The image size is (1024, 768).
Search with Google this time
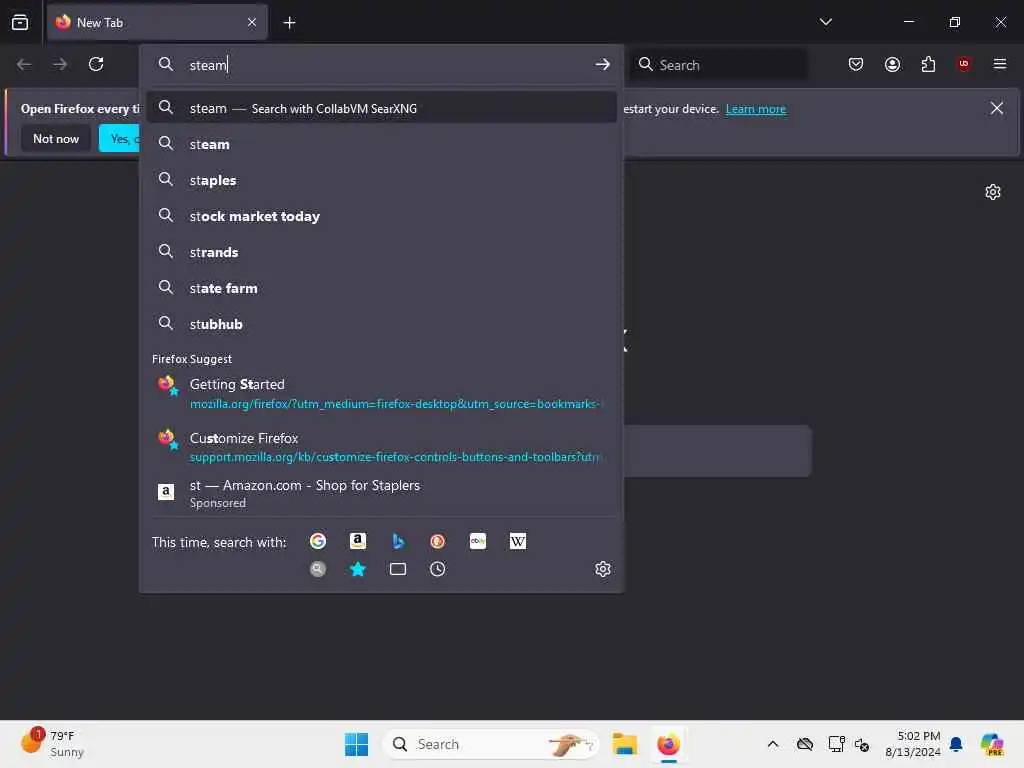[318, 541]
